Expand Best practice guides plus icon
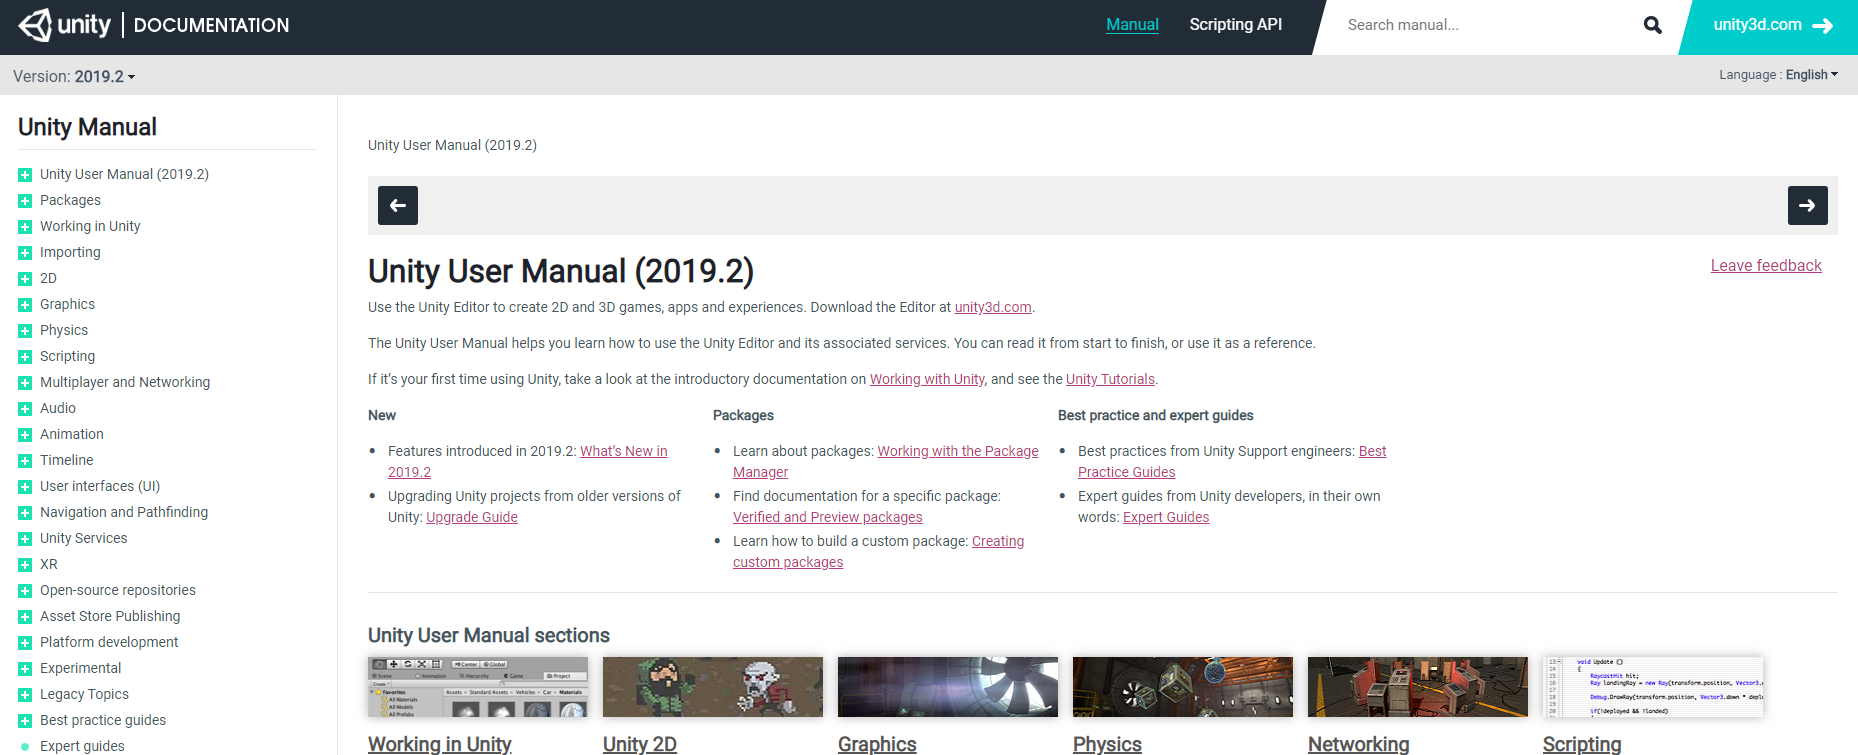 pyautogui.click(x=25, y=721)
